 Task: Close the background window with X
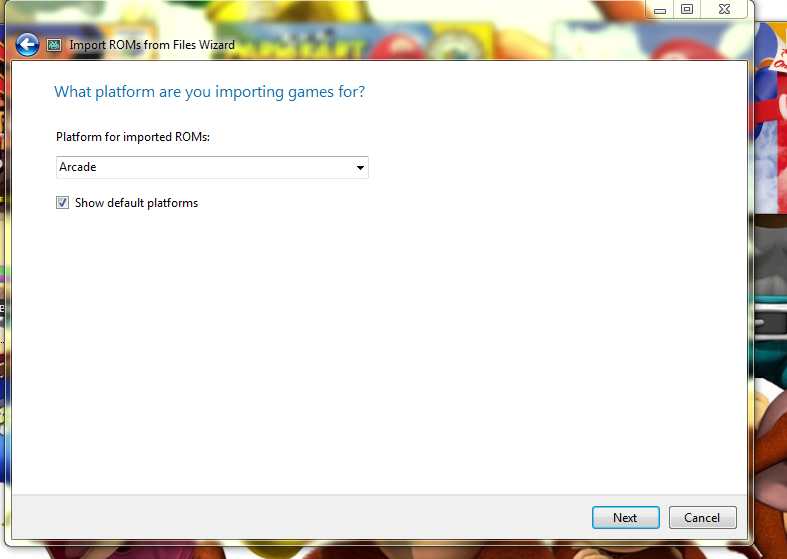[728, 9]
